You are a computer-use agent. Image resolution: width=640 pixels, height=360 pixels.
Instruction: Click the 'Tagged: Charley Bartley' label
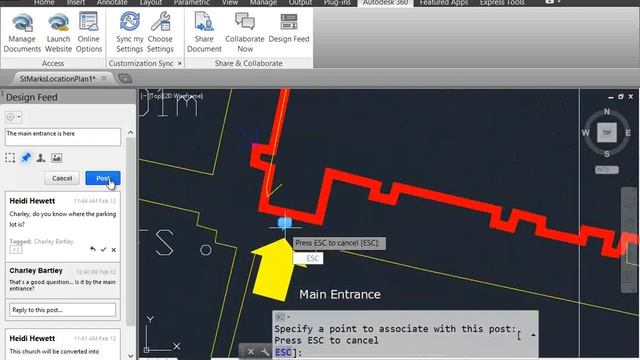tap(41, 241)
